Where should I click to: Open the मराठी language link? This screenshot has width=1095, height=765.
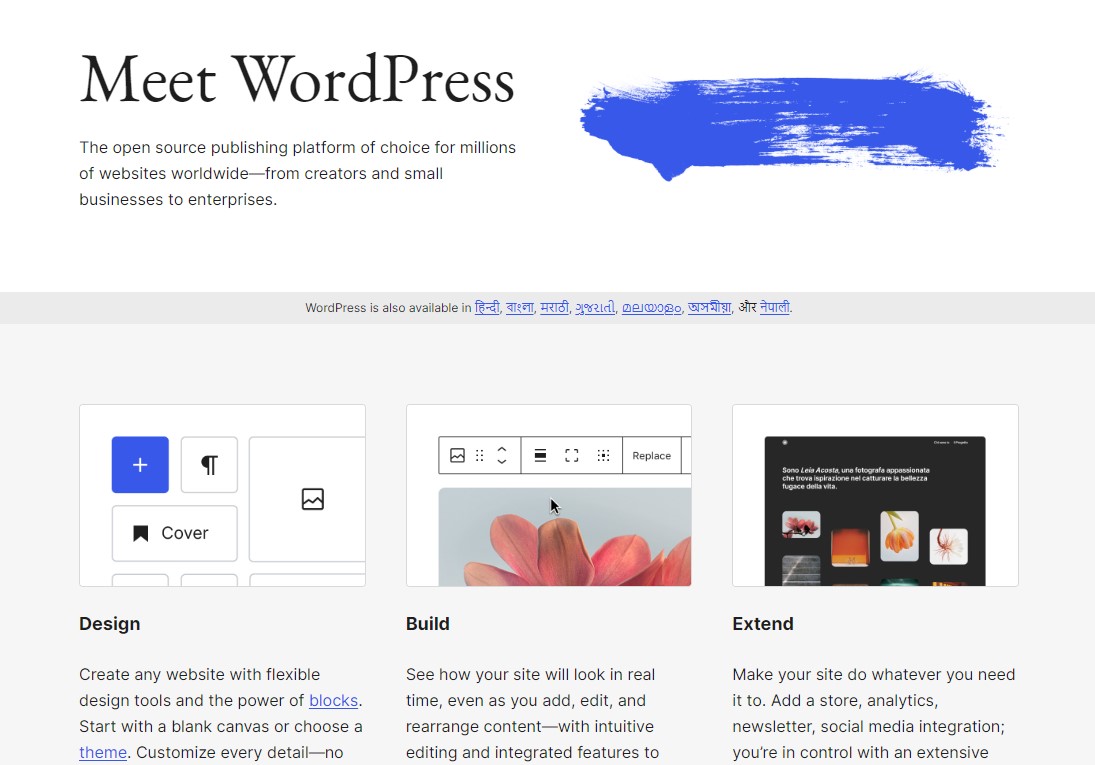[x=554, y=307]
